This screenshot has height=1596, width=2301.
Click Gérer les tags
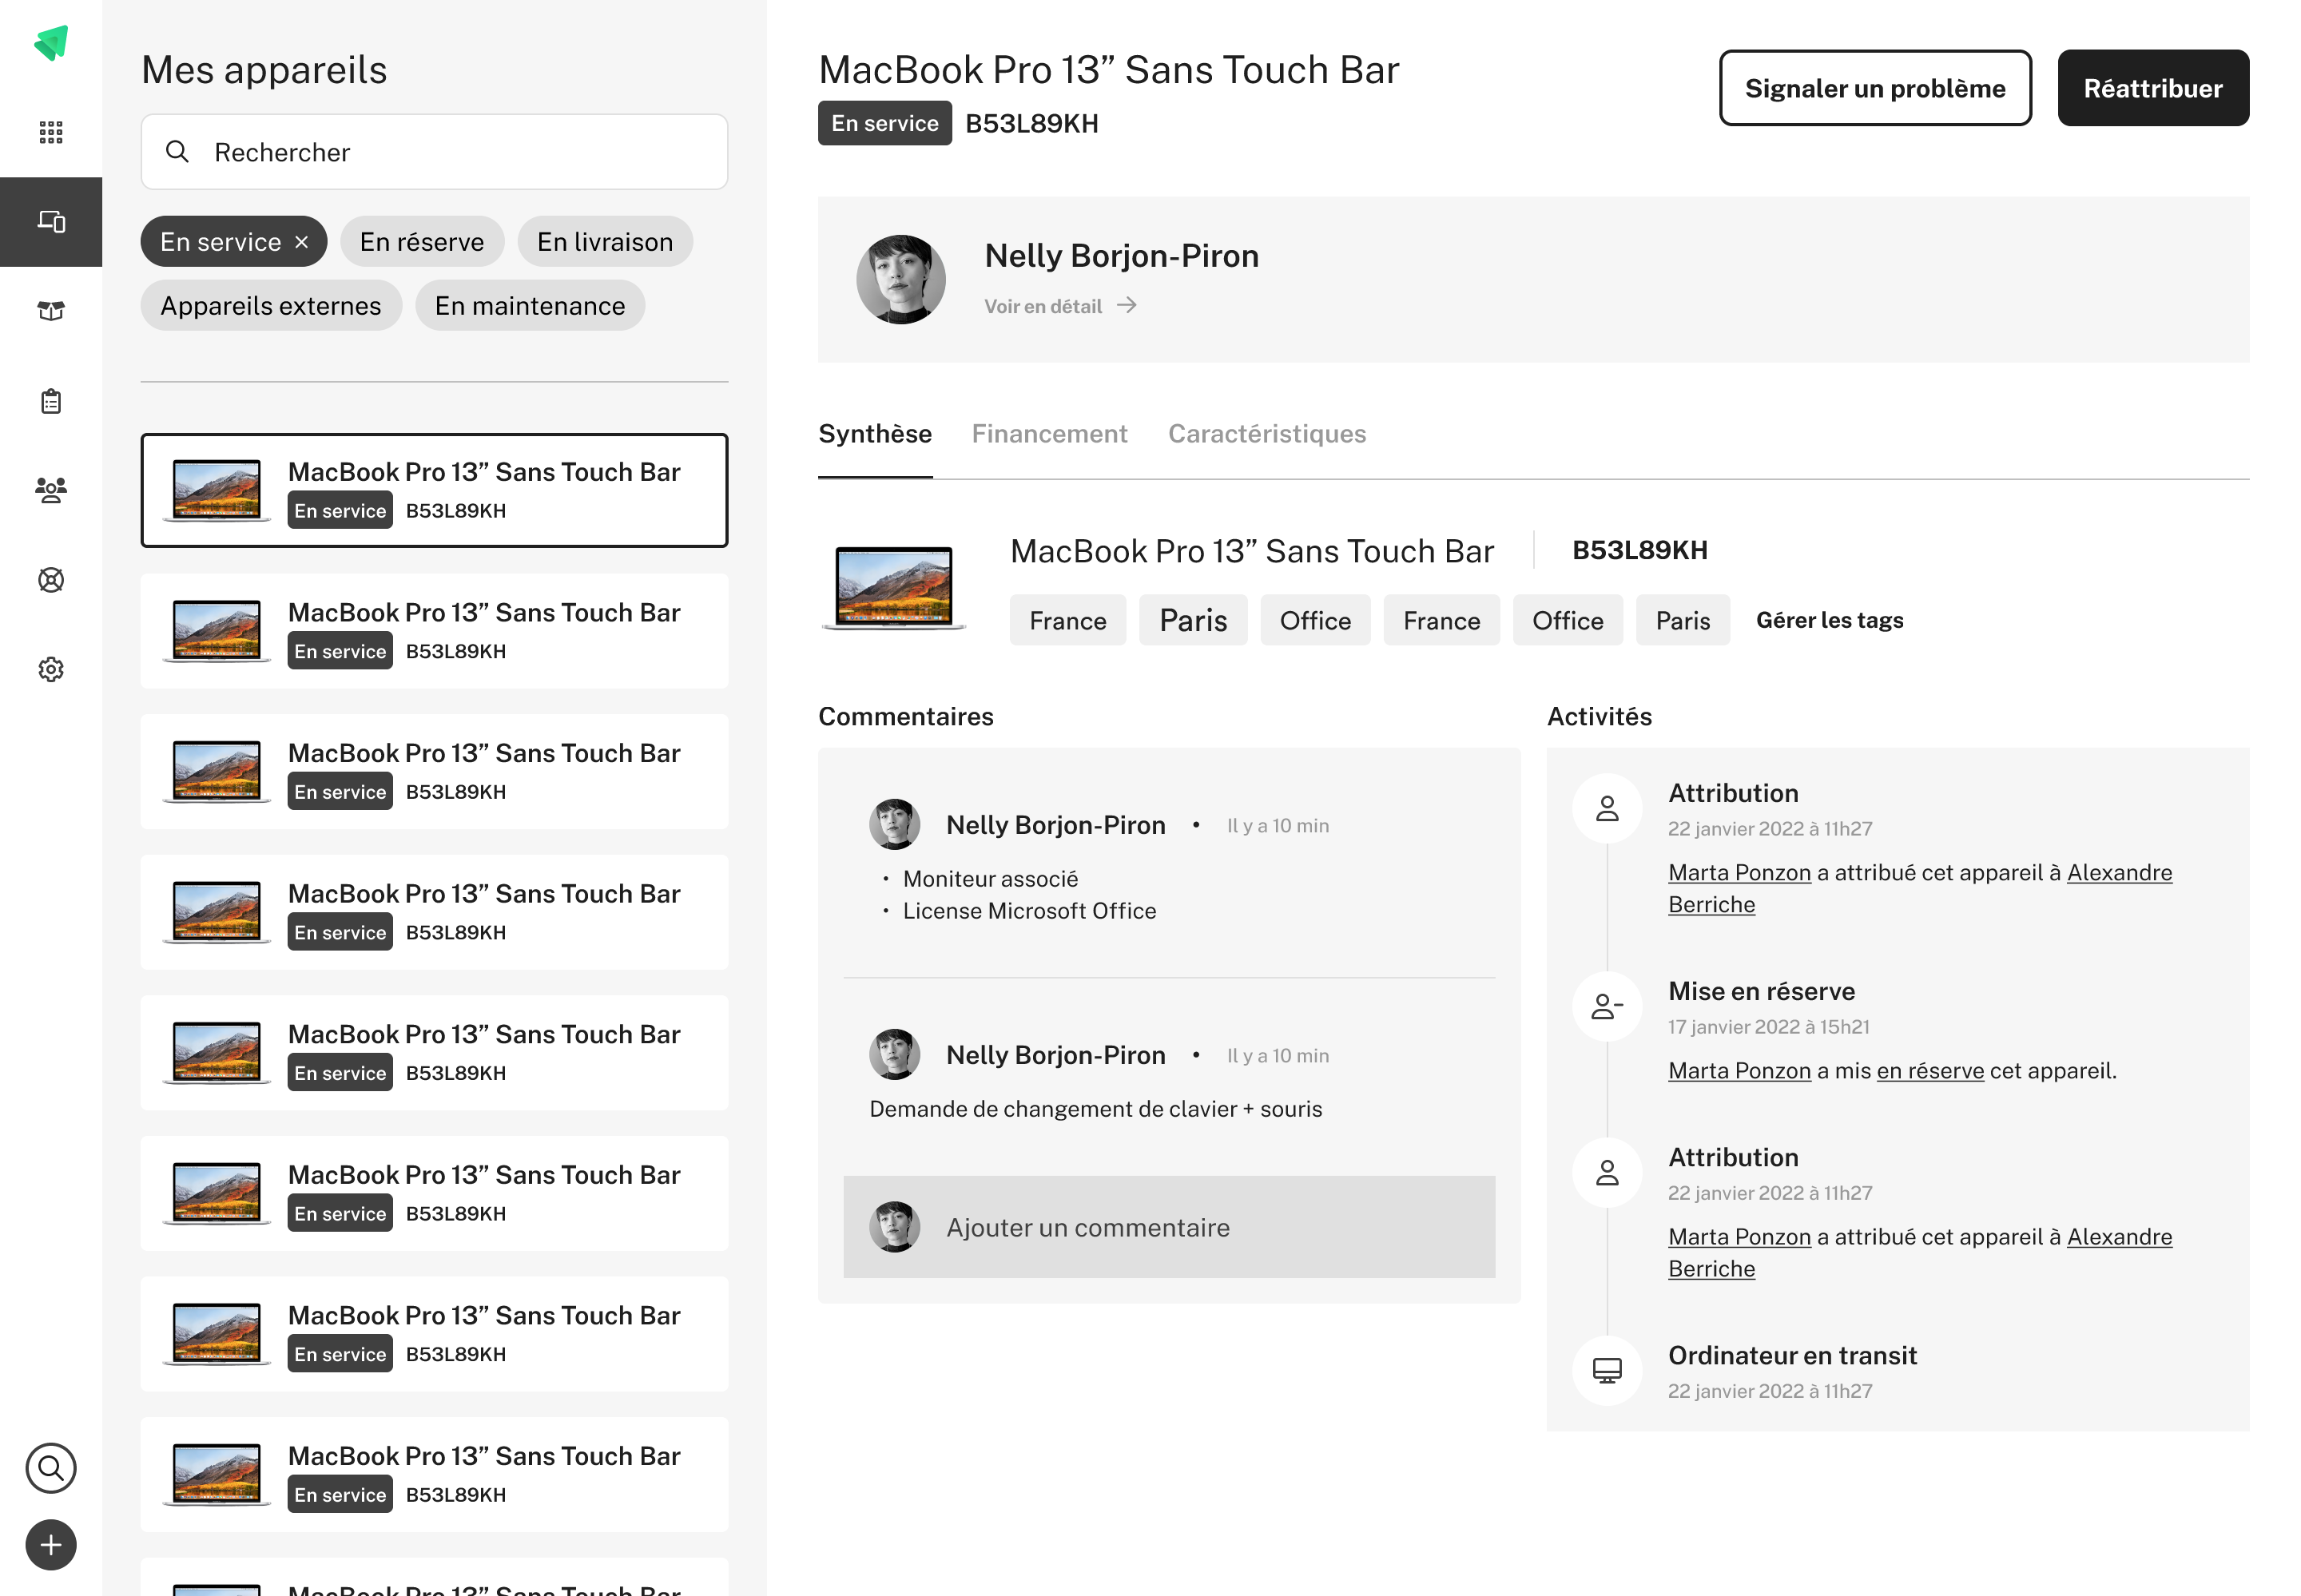click(x=1829, y=620)
